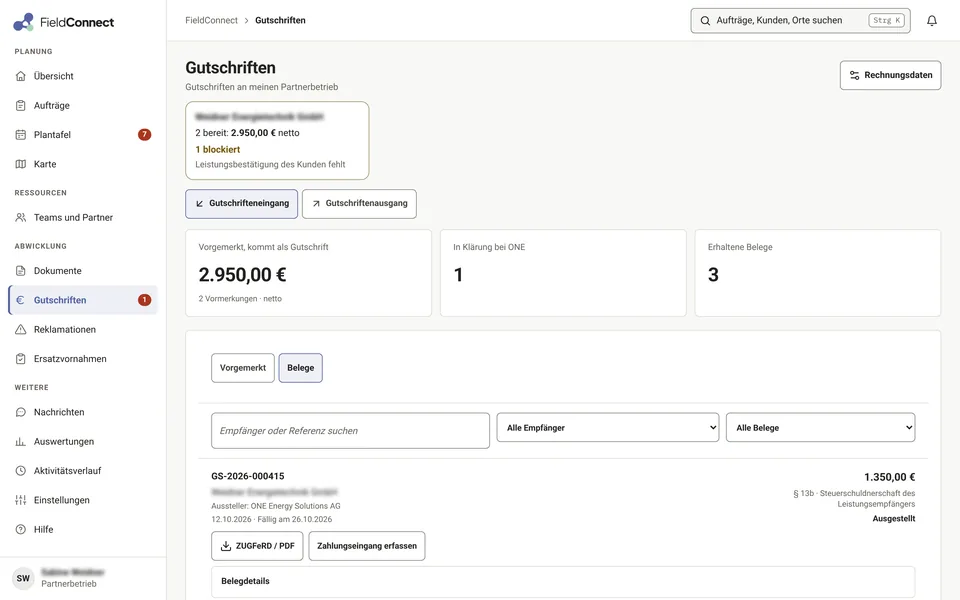Select the Belege tab

click(301, 368)
